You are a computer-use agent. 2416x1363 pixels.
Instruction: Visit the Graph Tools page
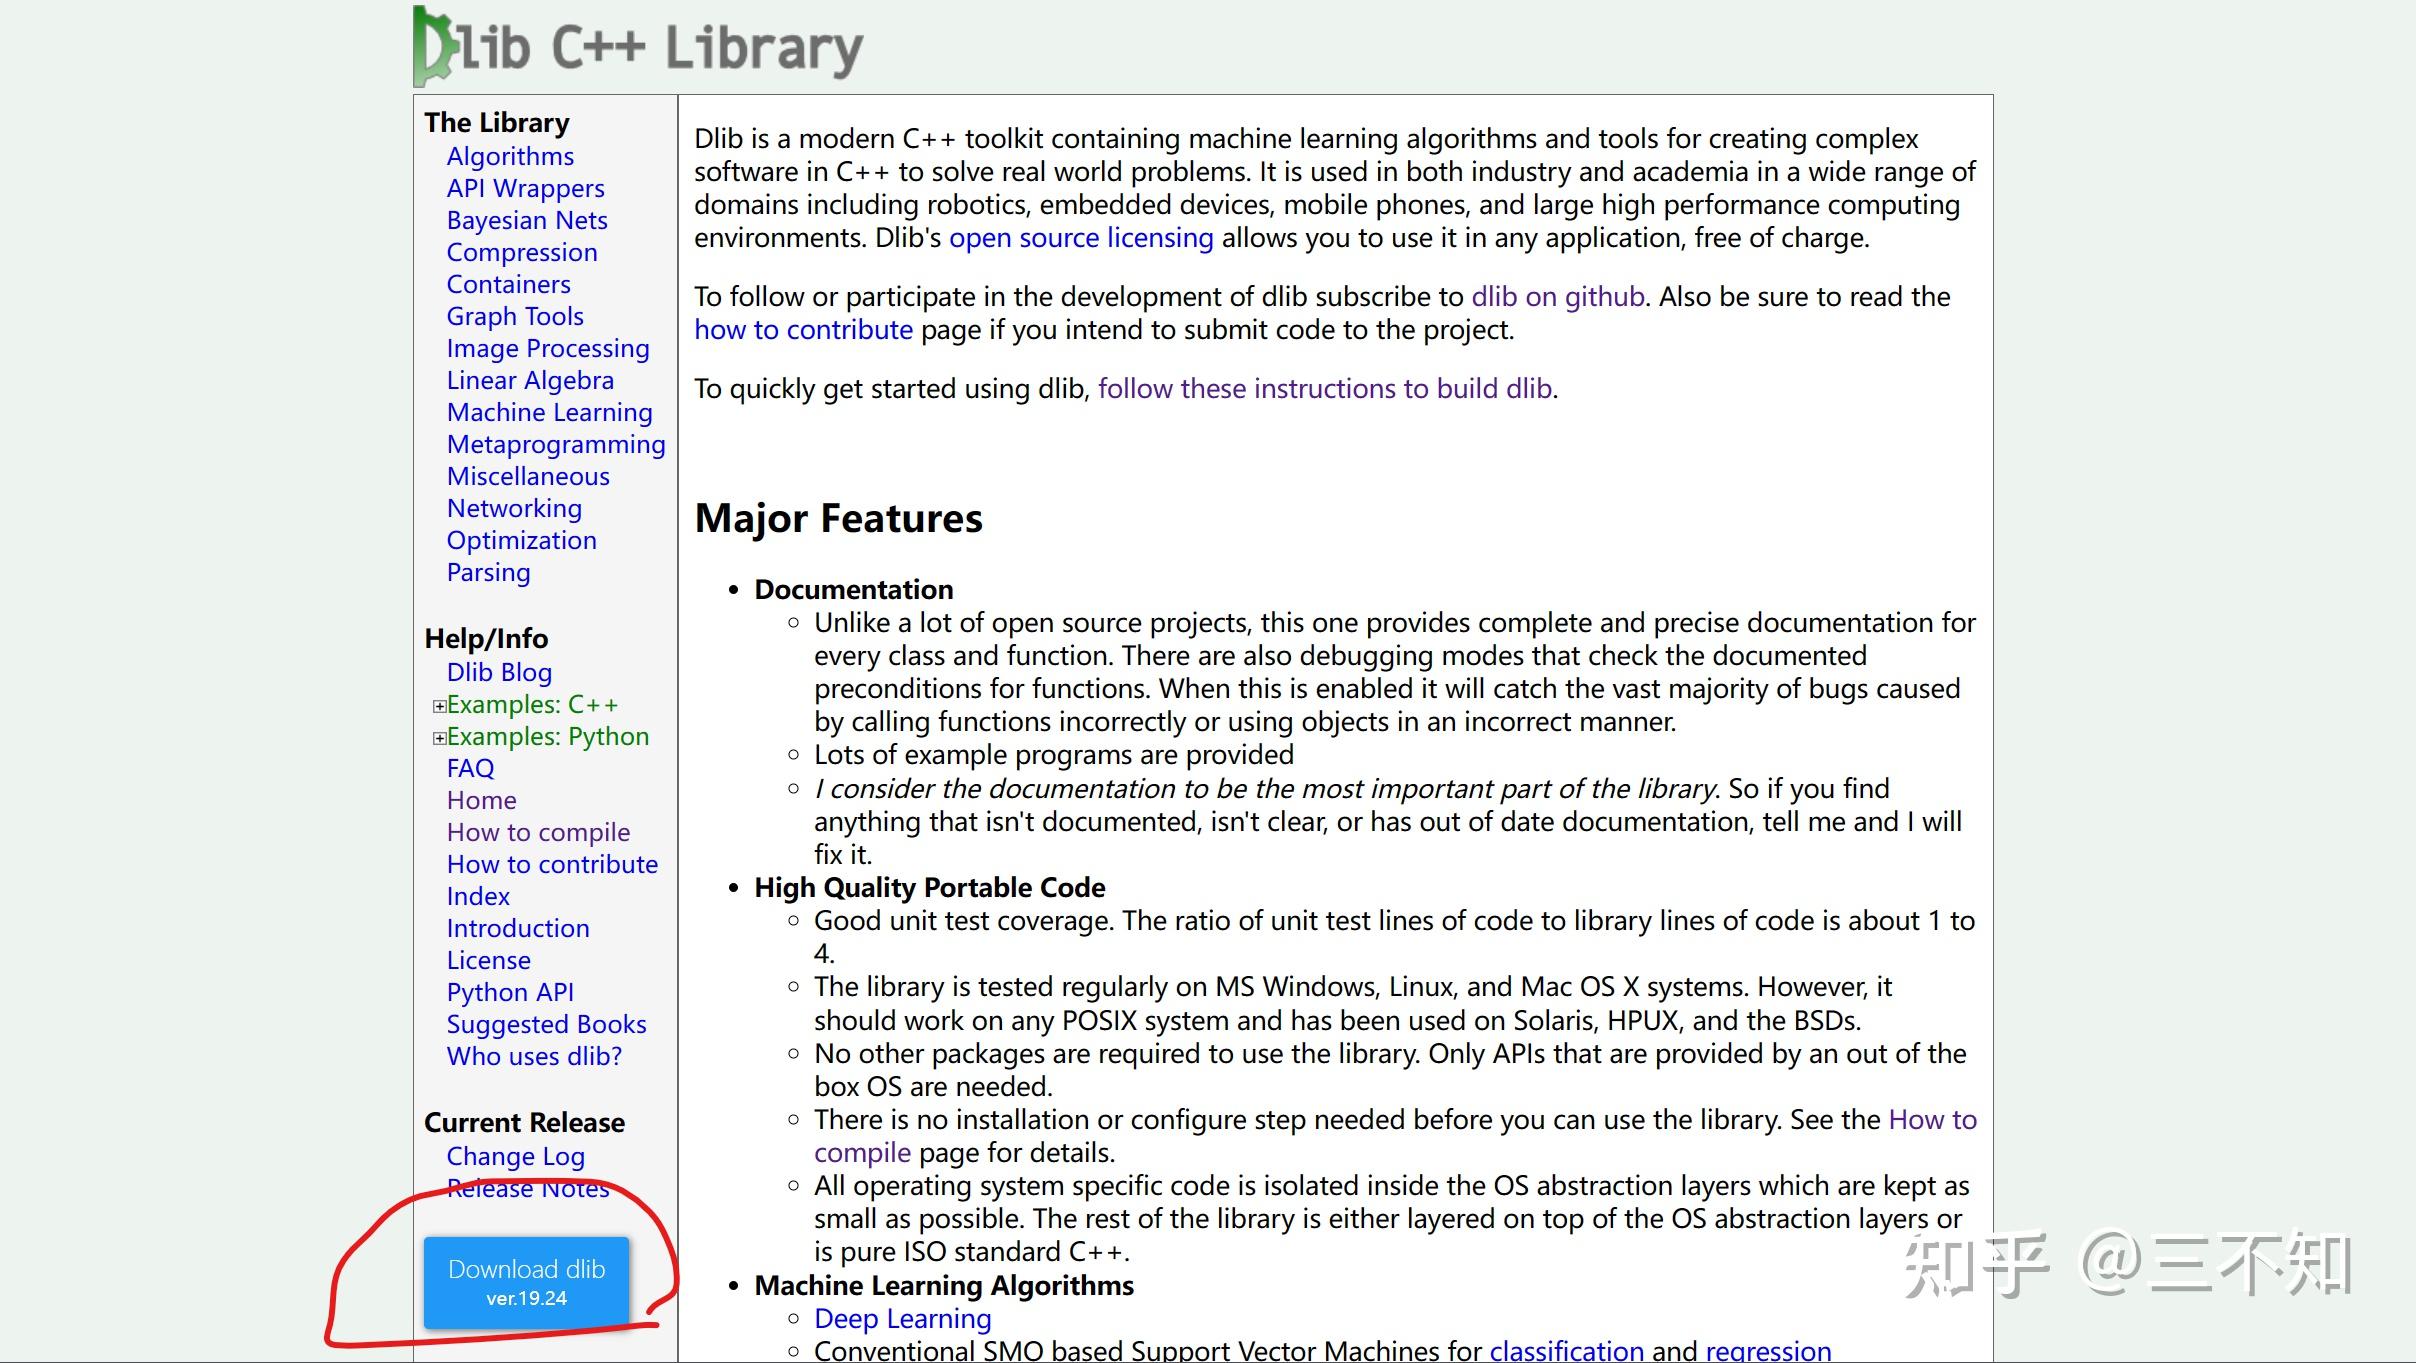[x=515, y=316]
